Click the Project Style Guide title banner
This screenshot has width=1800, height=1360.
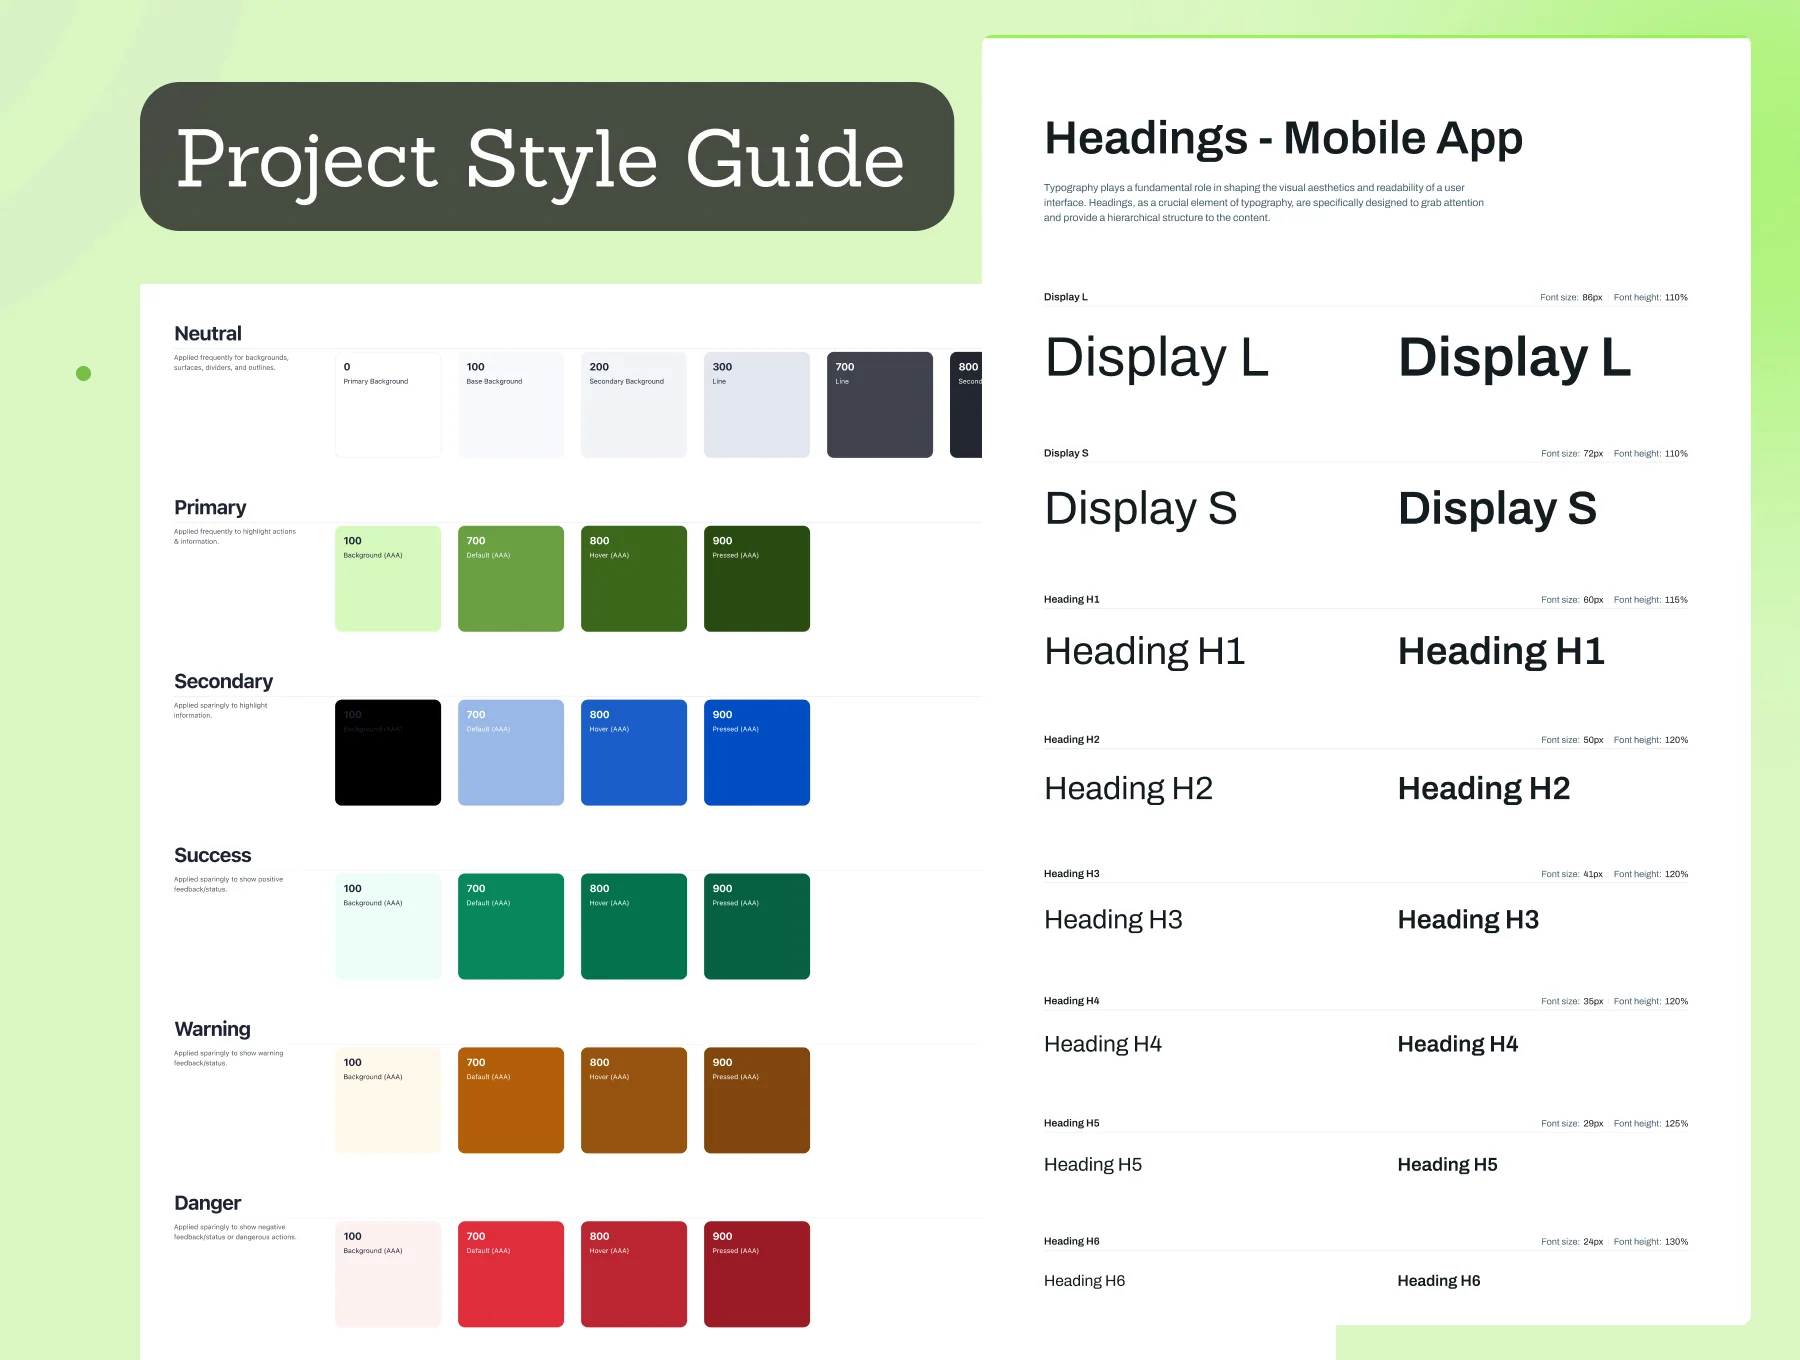547,157
